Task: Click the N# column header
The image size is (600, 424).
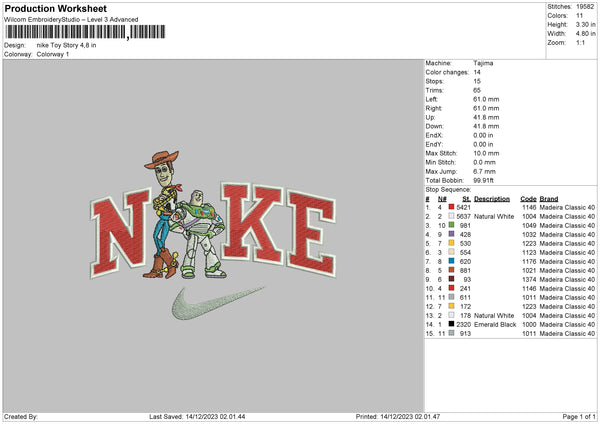Action: pyautogui.click(x=442, y=199)
